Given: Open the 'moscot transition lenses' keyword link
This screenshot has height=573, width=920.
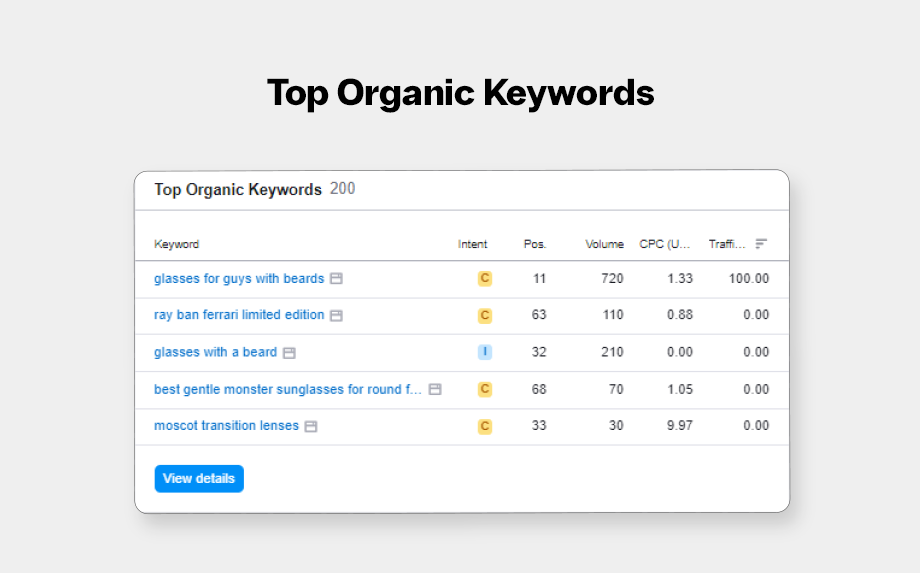Looking at the screenshot, I should 226,426.
